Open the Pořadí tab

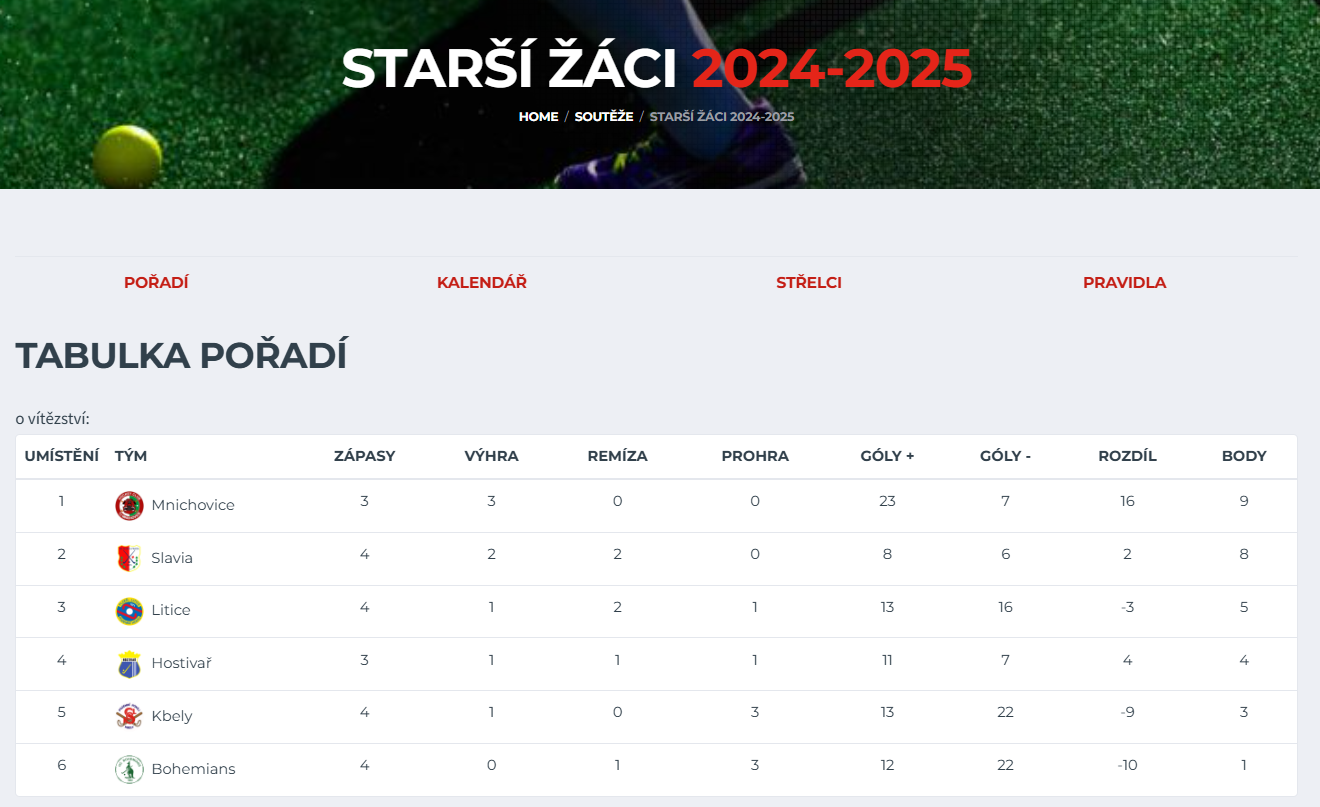pyautogui.click(x=156, y=283)
